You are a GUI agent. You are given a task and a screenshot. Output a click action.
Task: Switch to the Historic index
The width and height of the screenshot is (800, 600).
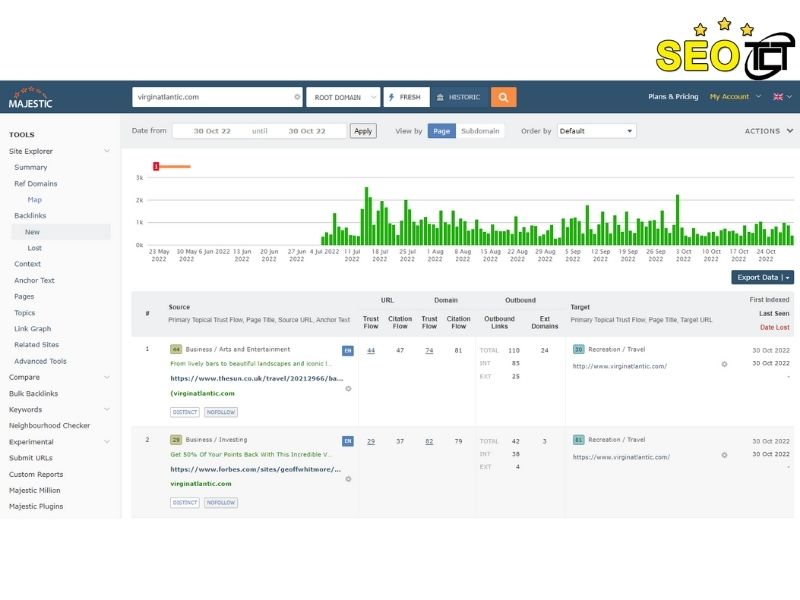(x=459, y=97)
